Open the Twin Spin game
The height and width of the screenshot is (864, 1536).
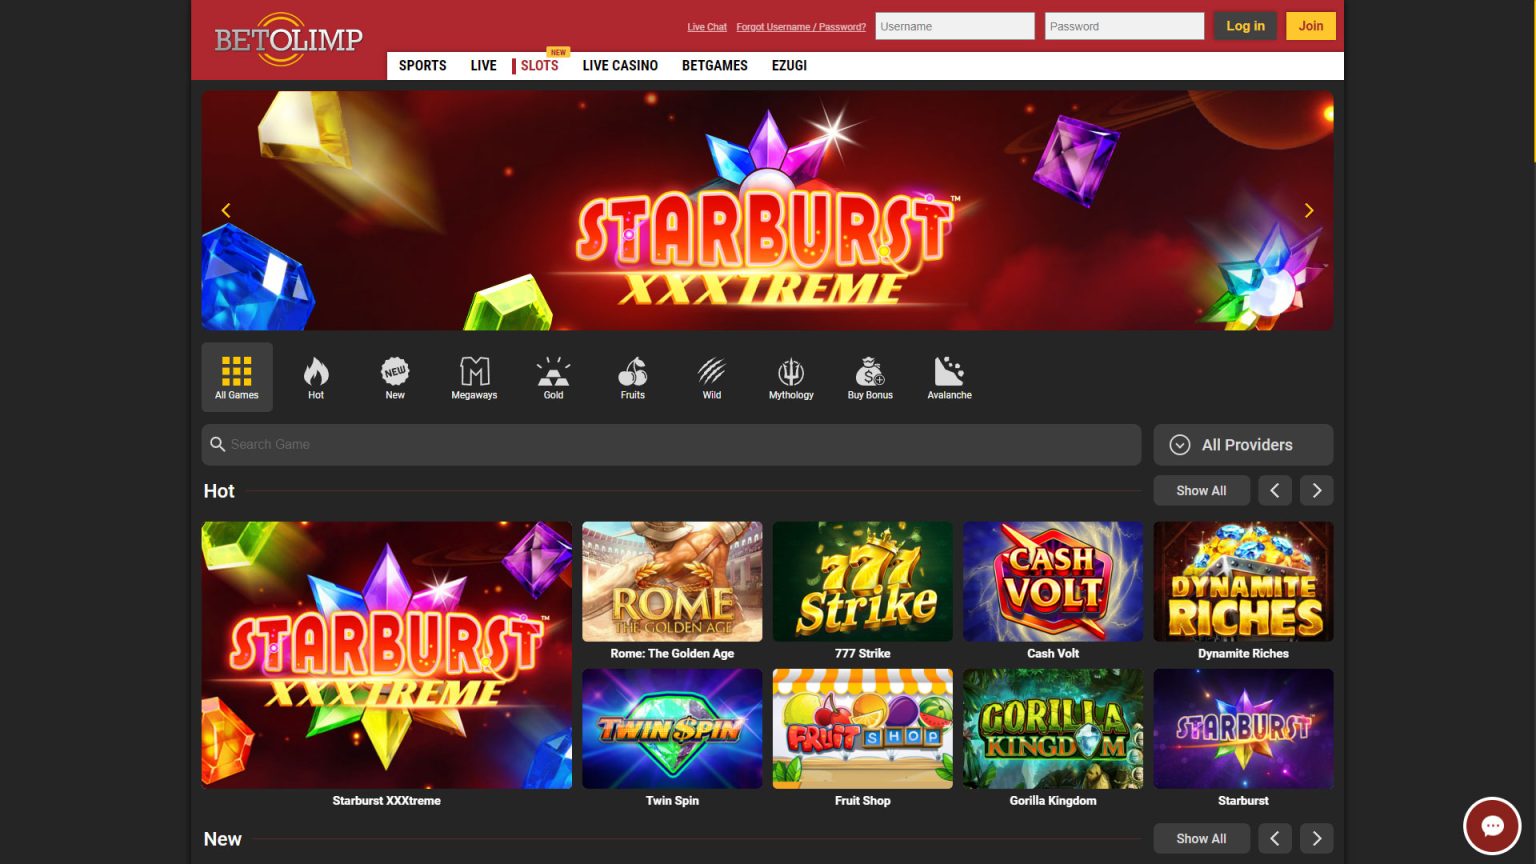pyautogui.click(x=672, y=729)
